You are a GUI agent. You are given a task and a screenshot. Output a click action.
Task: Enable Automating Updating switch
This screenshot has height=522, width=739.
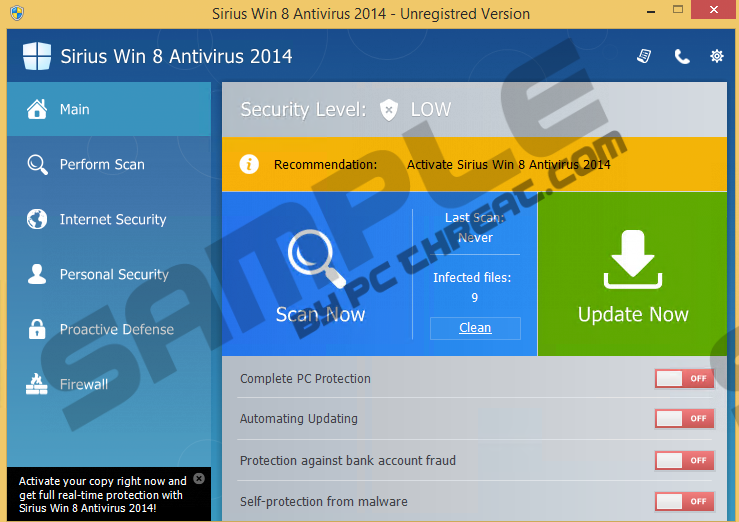[685, 418]
